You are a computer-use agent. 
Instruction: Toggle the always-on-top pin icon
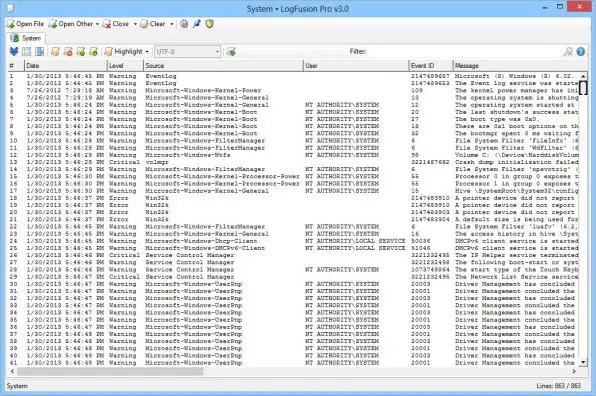point(197,24)
